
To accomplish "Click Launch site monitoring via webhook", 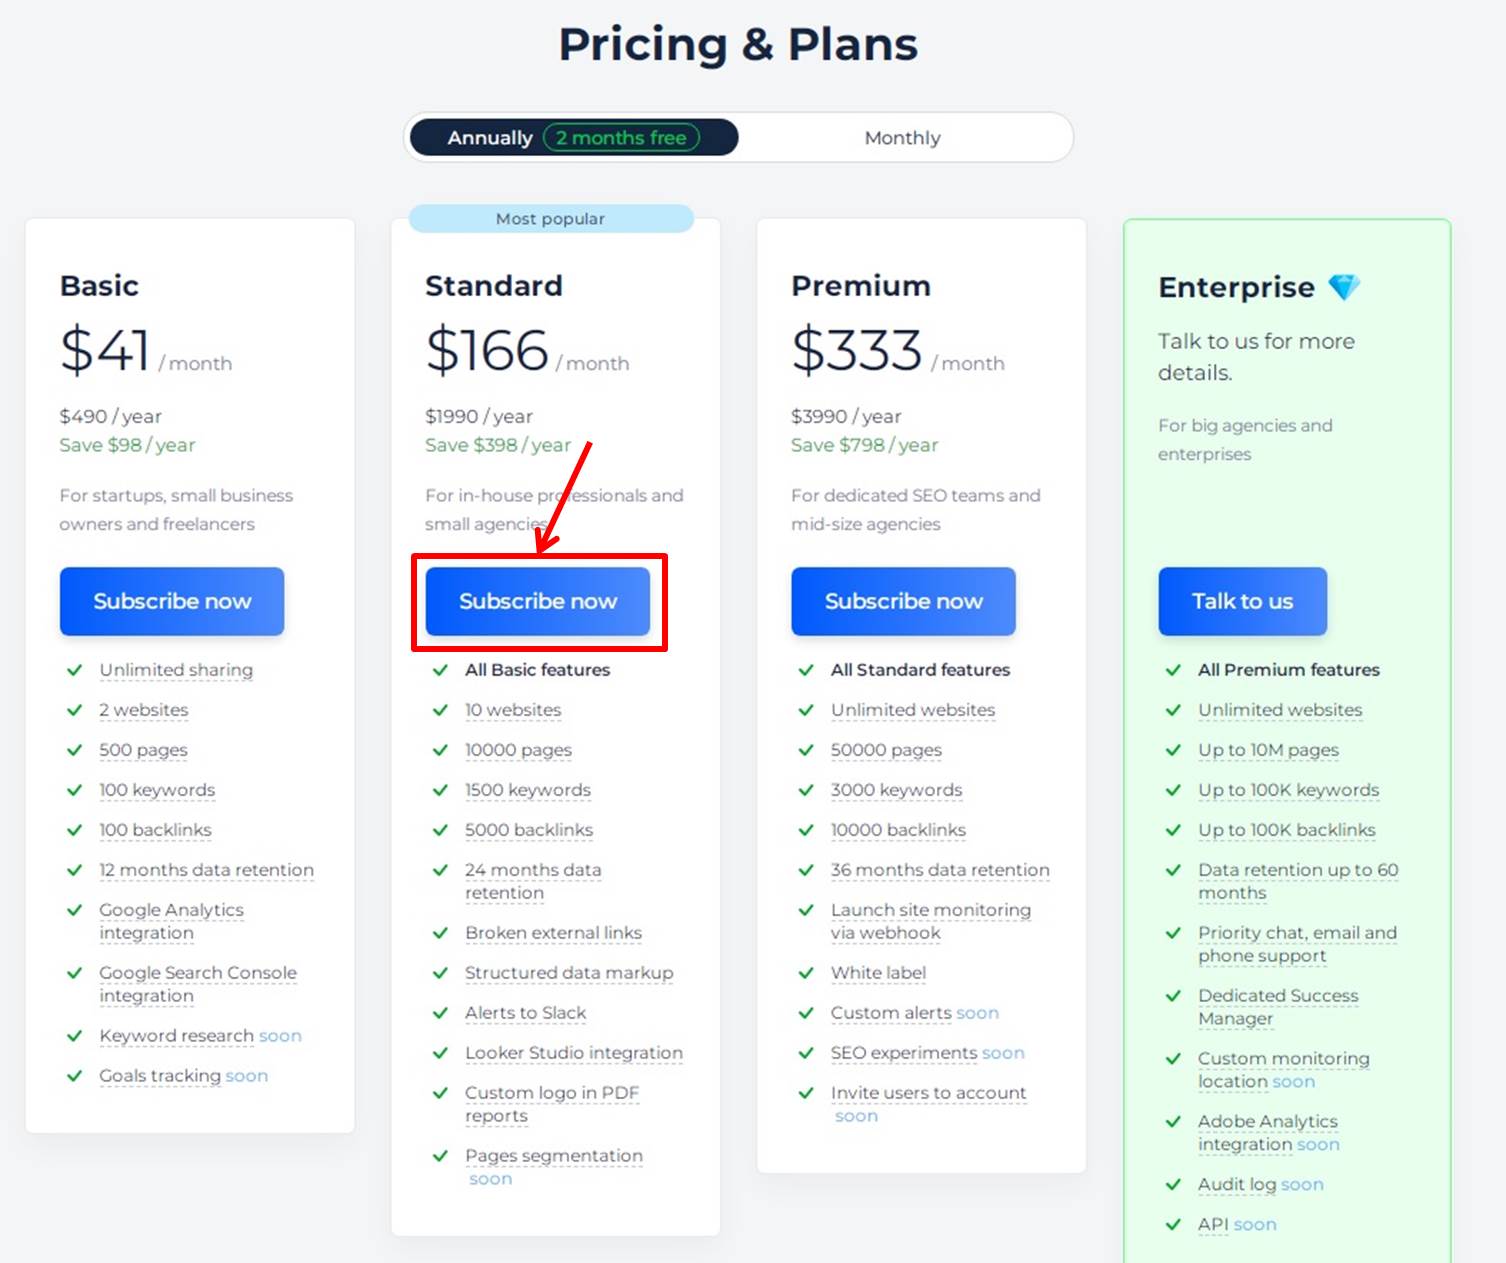I will (x=931, y=921).
